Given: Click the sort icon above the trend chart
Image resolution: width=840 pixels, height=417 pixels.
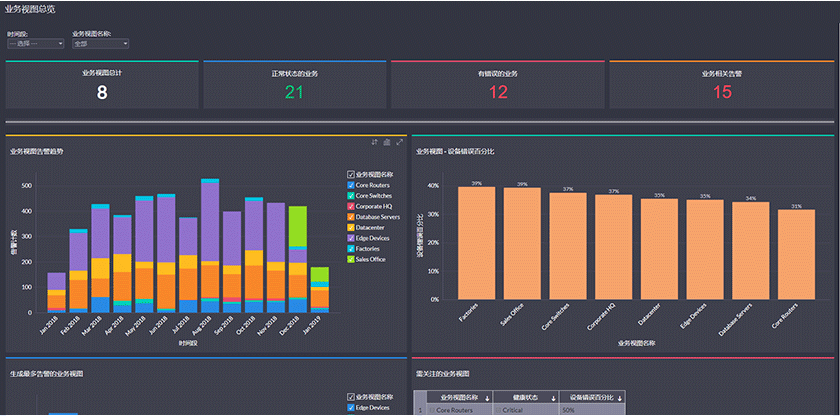Looking at the screenshot, I should pos(375,142).
